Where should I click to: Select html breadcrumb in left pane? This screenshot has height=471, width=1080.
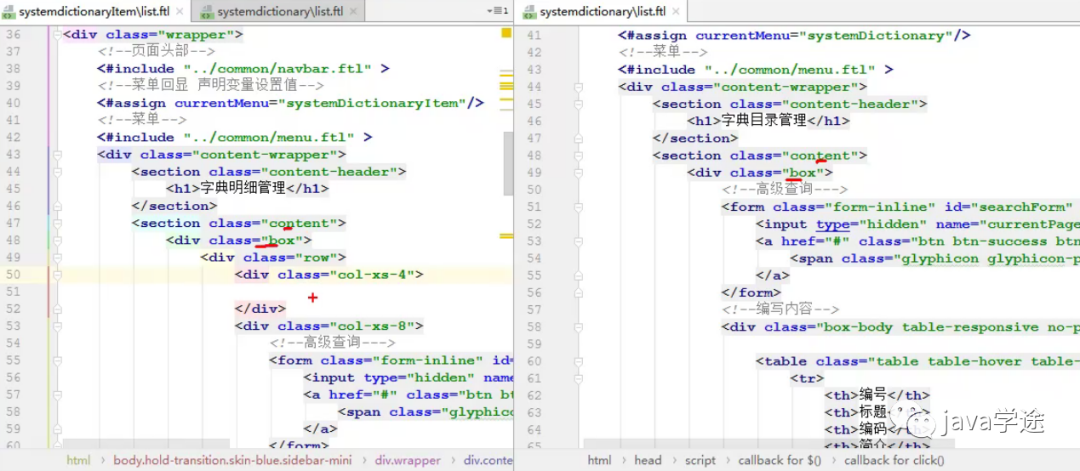click(78, 460)
